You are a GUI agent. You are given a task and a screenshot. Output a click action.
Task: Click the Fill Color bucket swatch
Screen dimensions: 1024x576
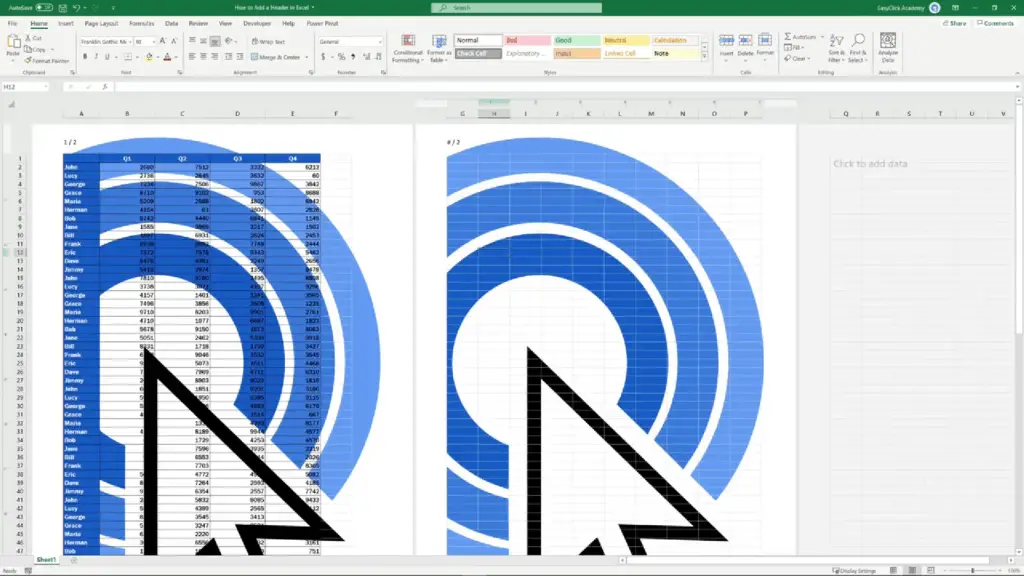149,57
